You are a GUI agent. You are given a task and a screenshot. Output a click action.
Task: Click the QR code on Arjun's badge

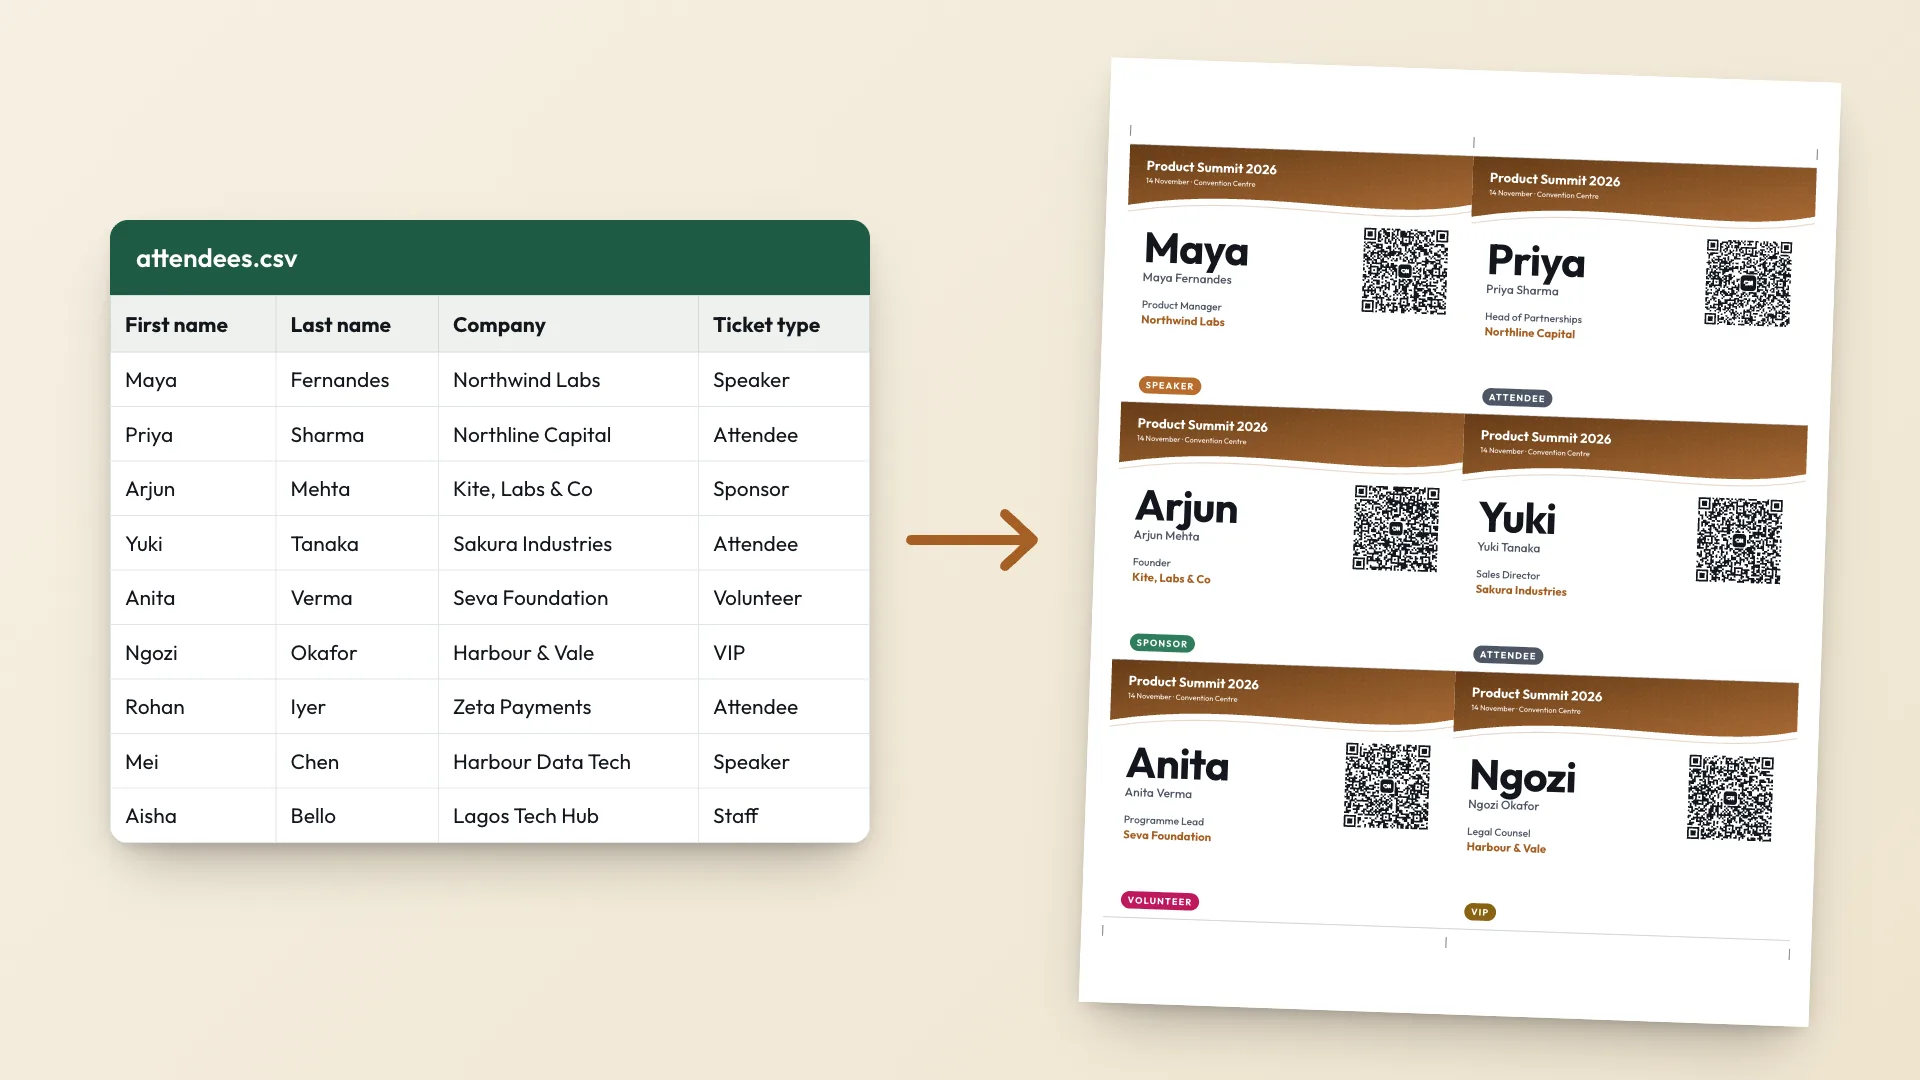click(x=1396, y=529)
